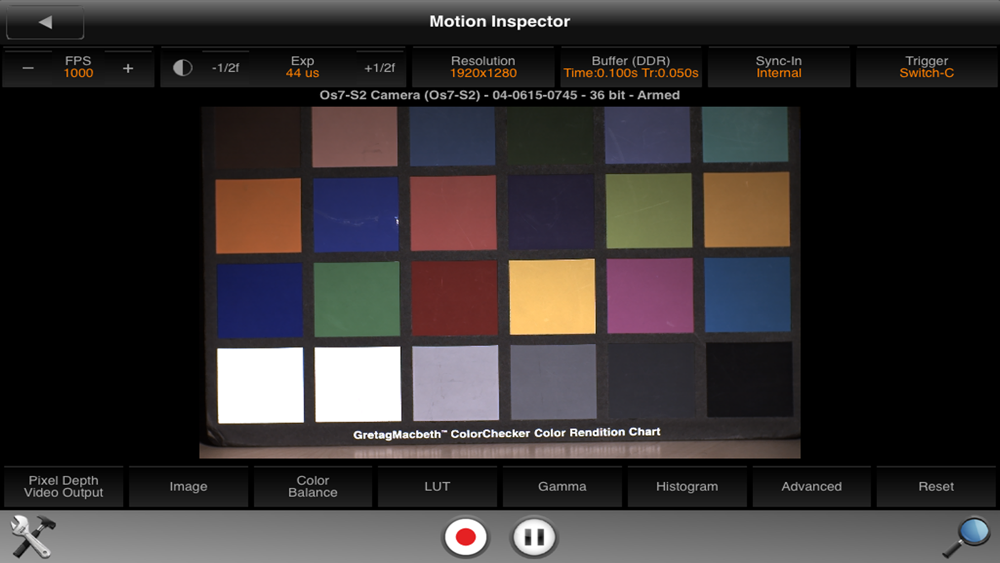Viewport: 1000px width, 563px height.
Task: Click the Motion Inspector title
Action: (499, 22)
